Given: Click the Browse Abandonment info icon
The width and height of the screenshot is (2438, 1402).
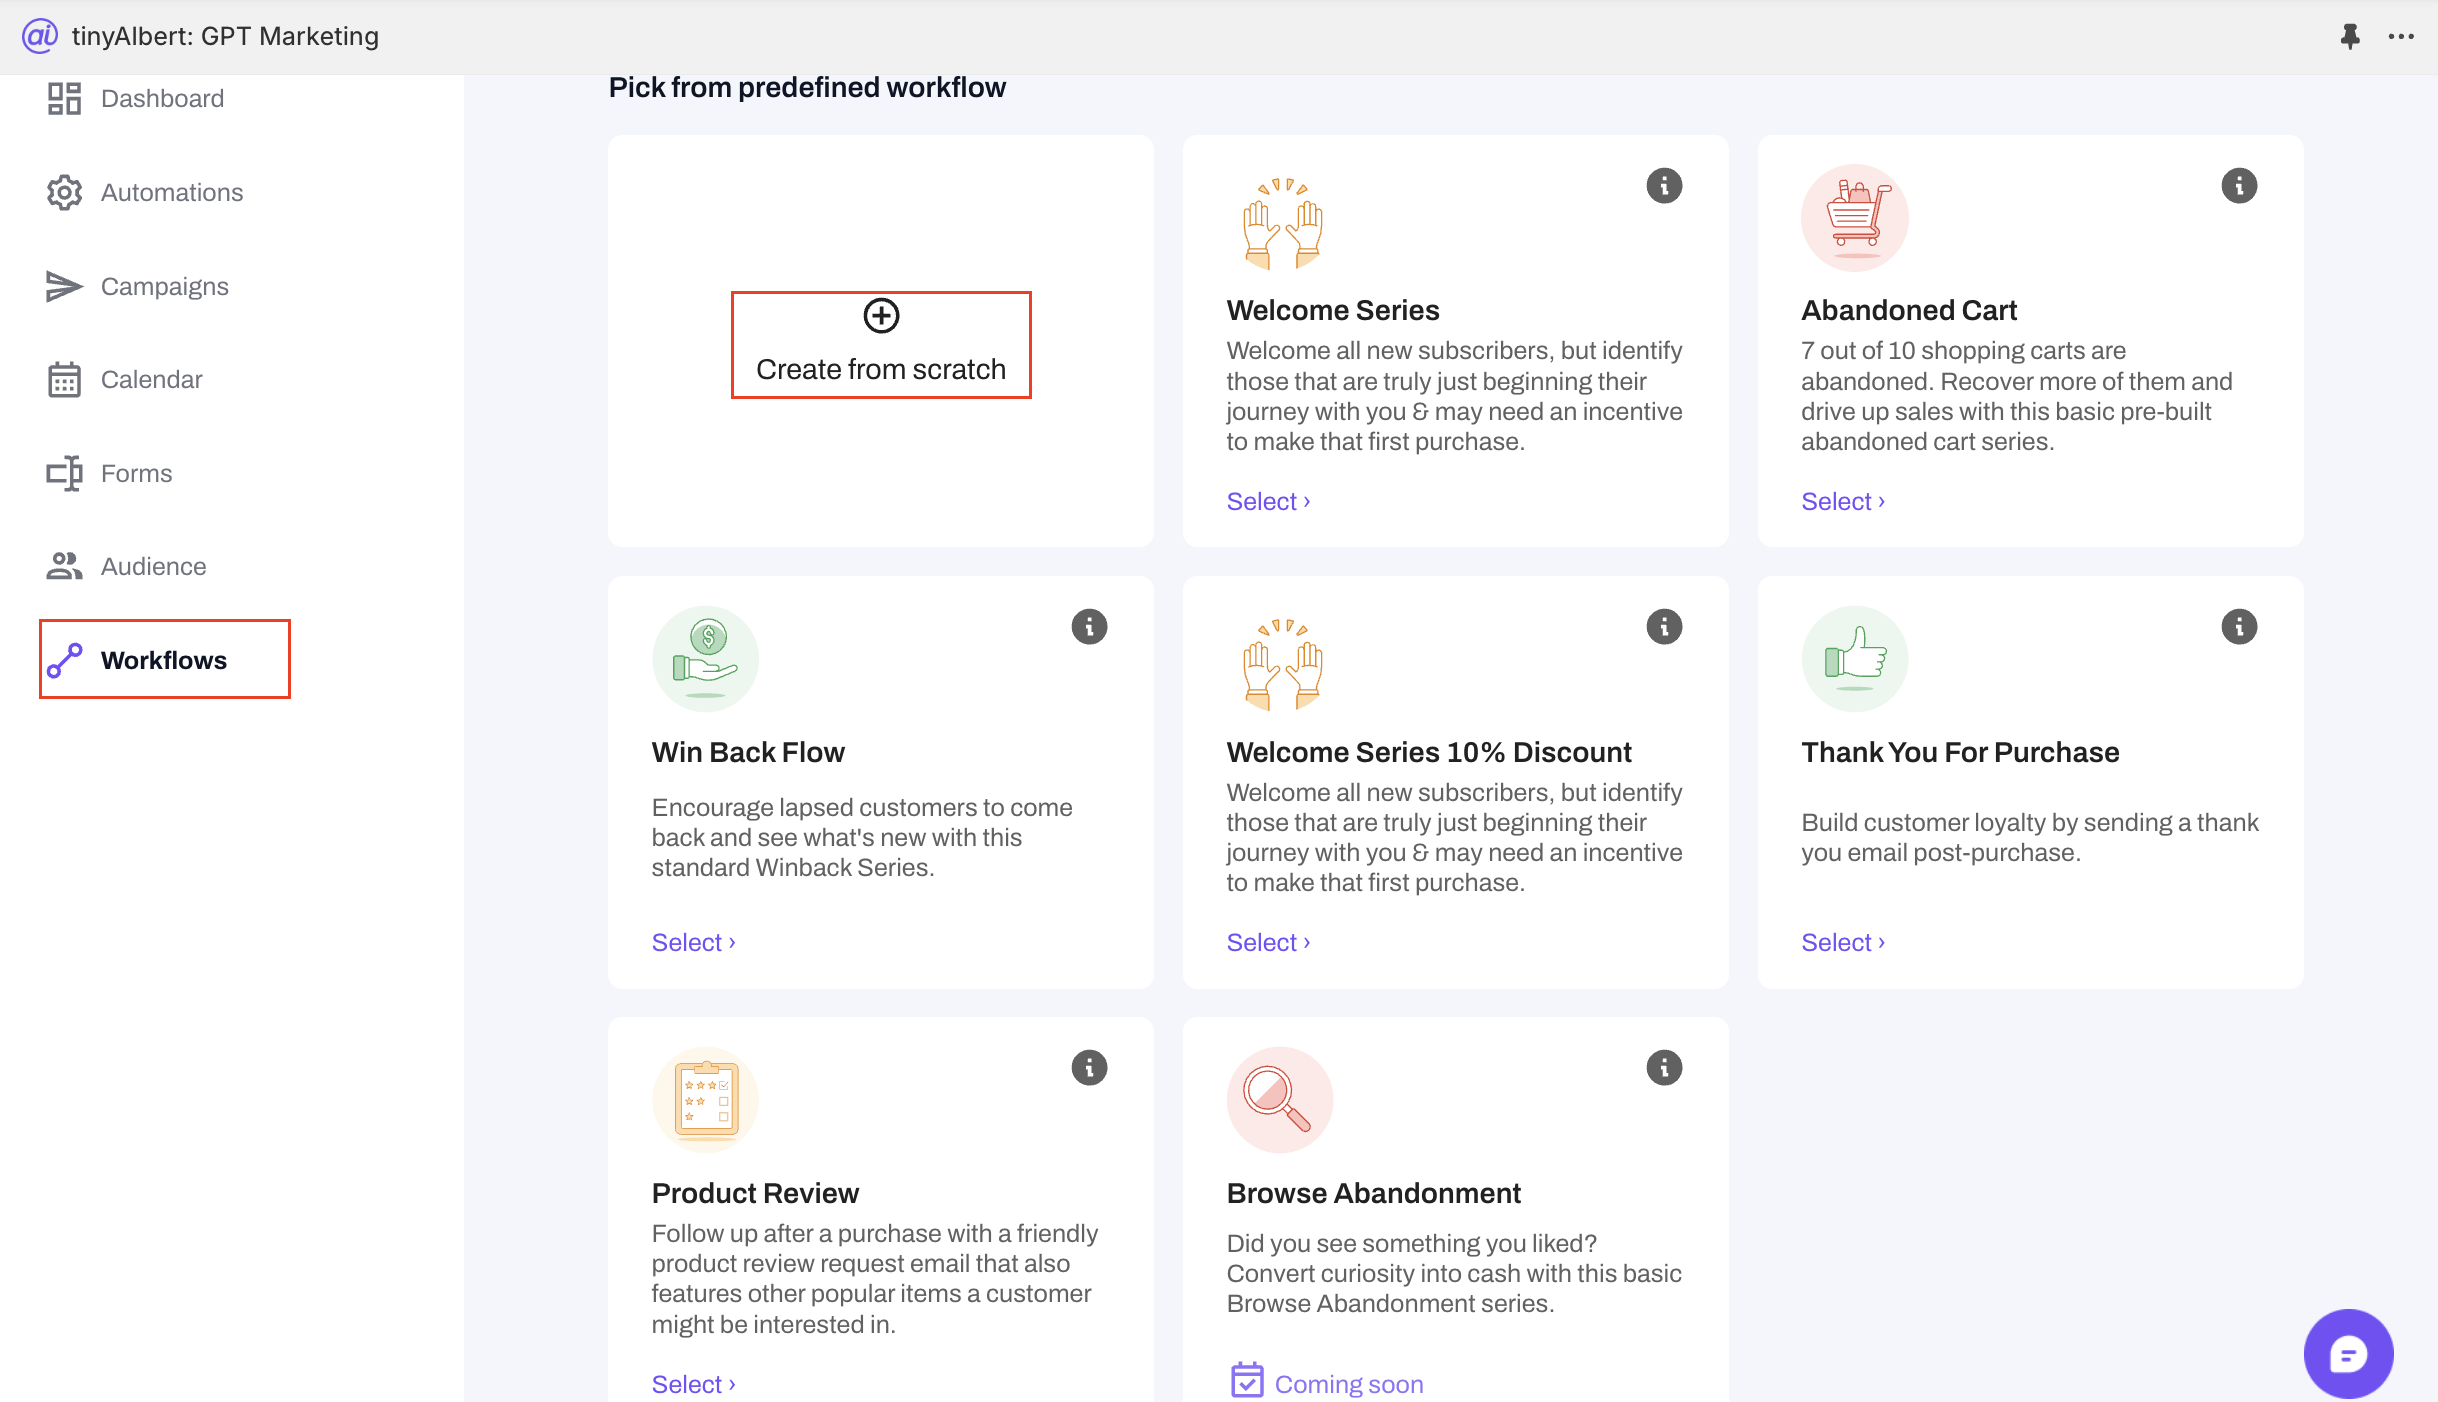Looking at the screenshot, I should [1664, 1068].
